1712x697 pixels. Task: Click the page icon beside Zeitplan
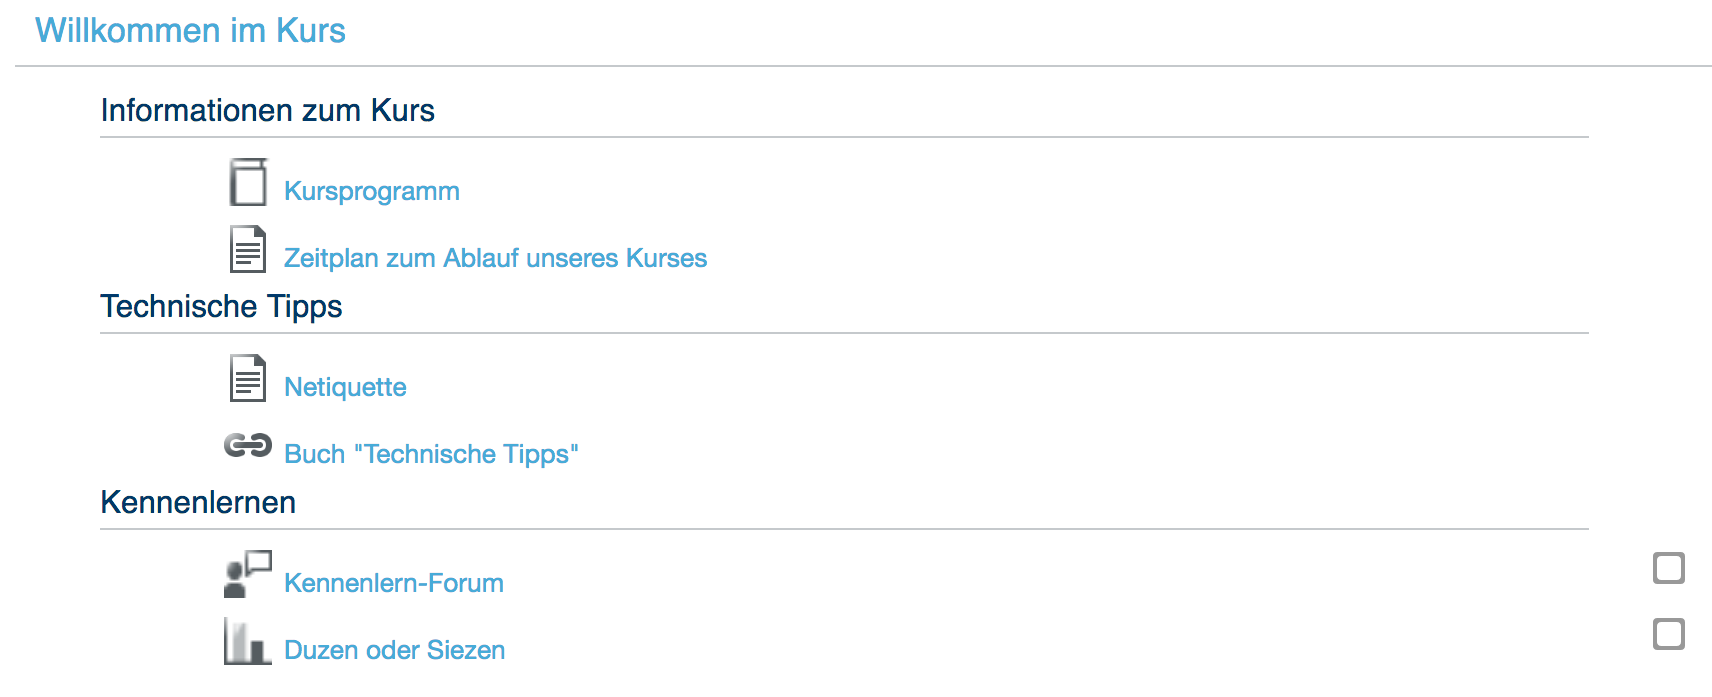pos(248,249)
